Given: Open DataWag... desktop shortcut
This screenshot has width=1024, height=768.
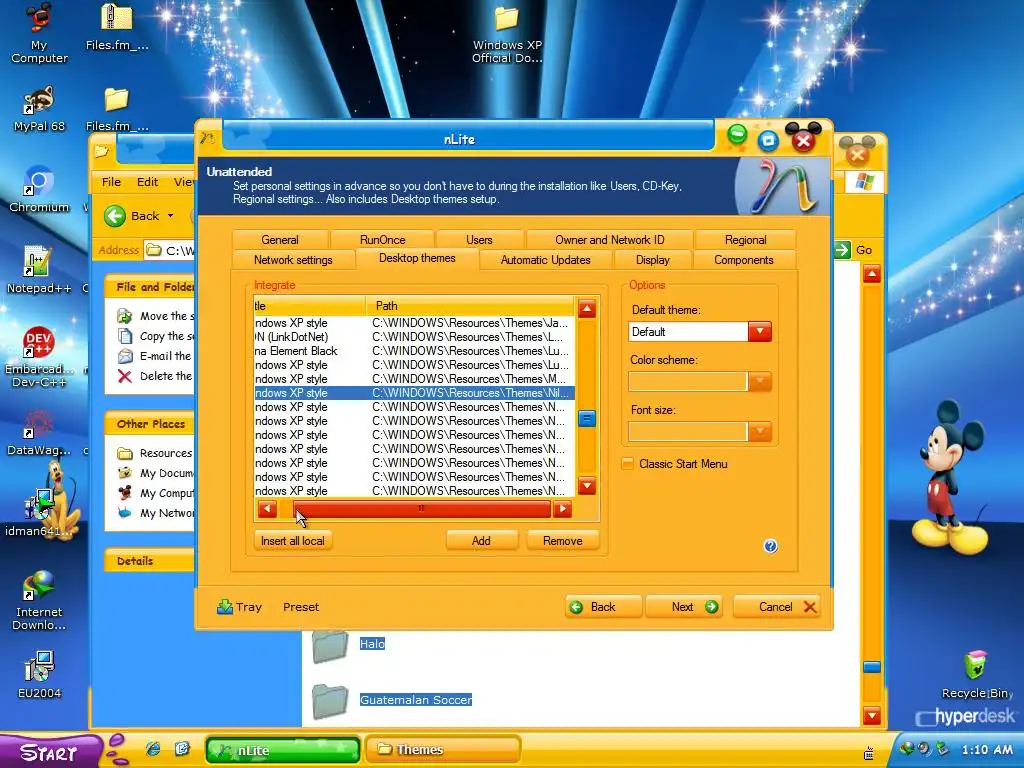Looking at the screenshot, I should (39, 432).
